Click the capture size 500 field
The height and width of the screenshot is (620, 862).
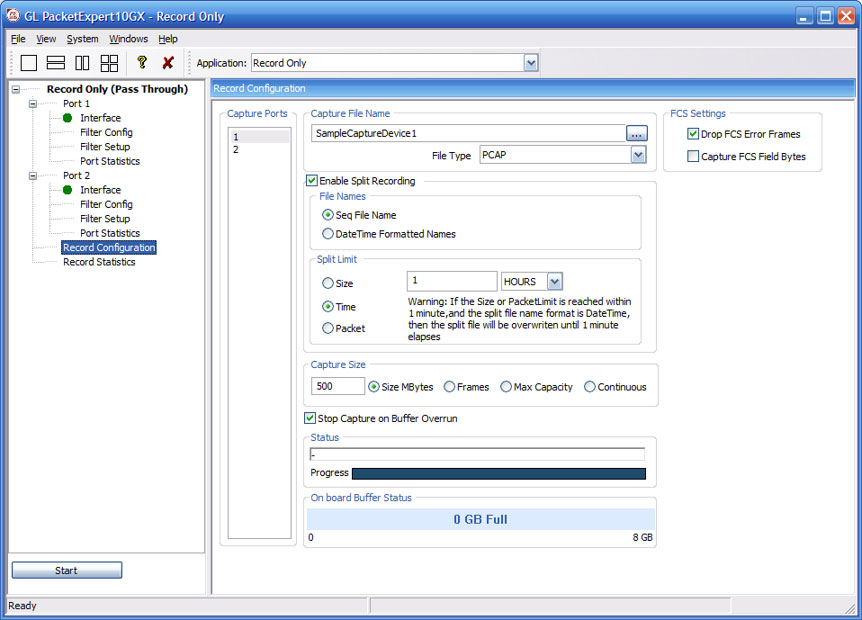338,386
